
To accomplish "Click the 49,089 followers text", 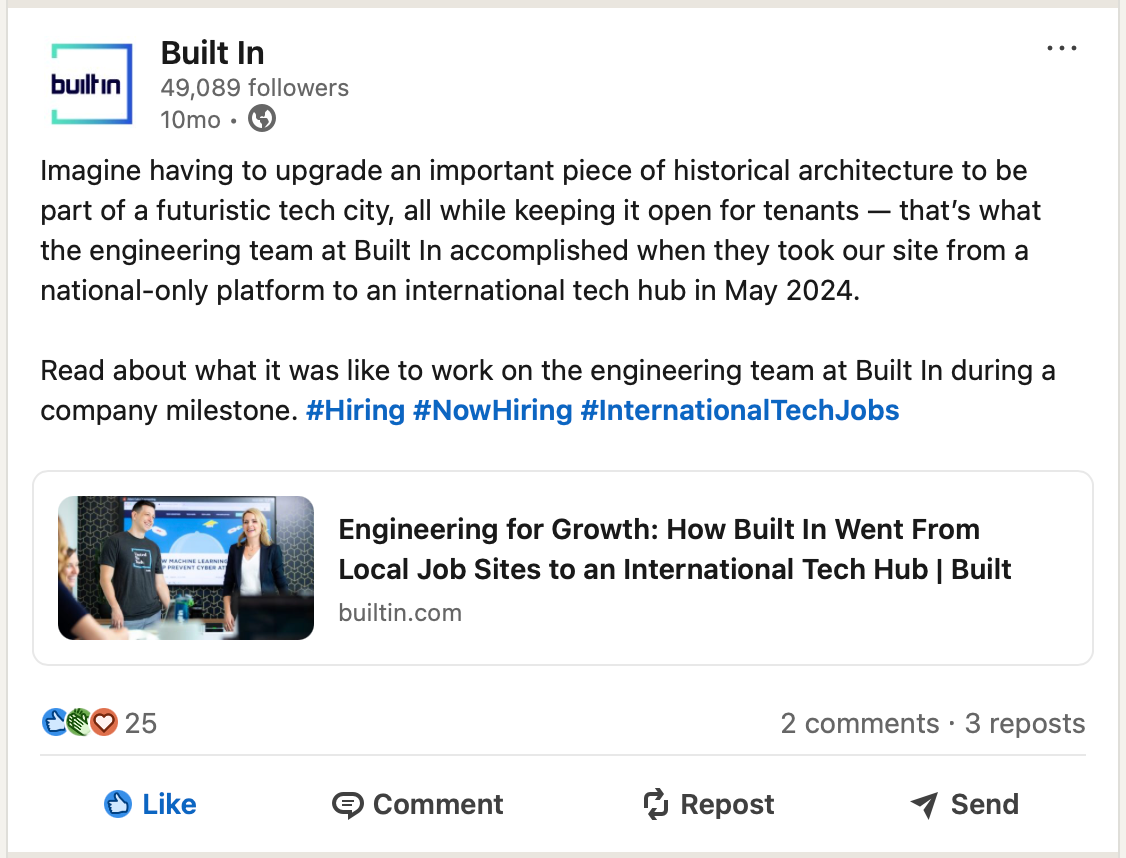I will point(254,88).
